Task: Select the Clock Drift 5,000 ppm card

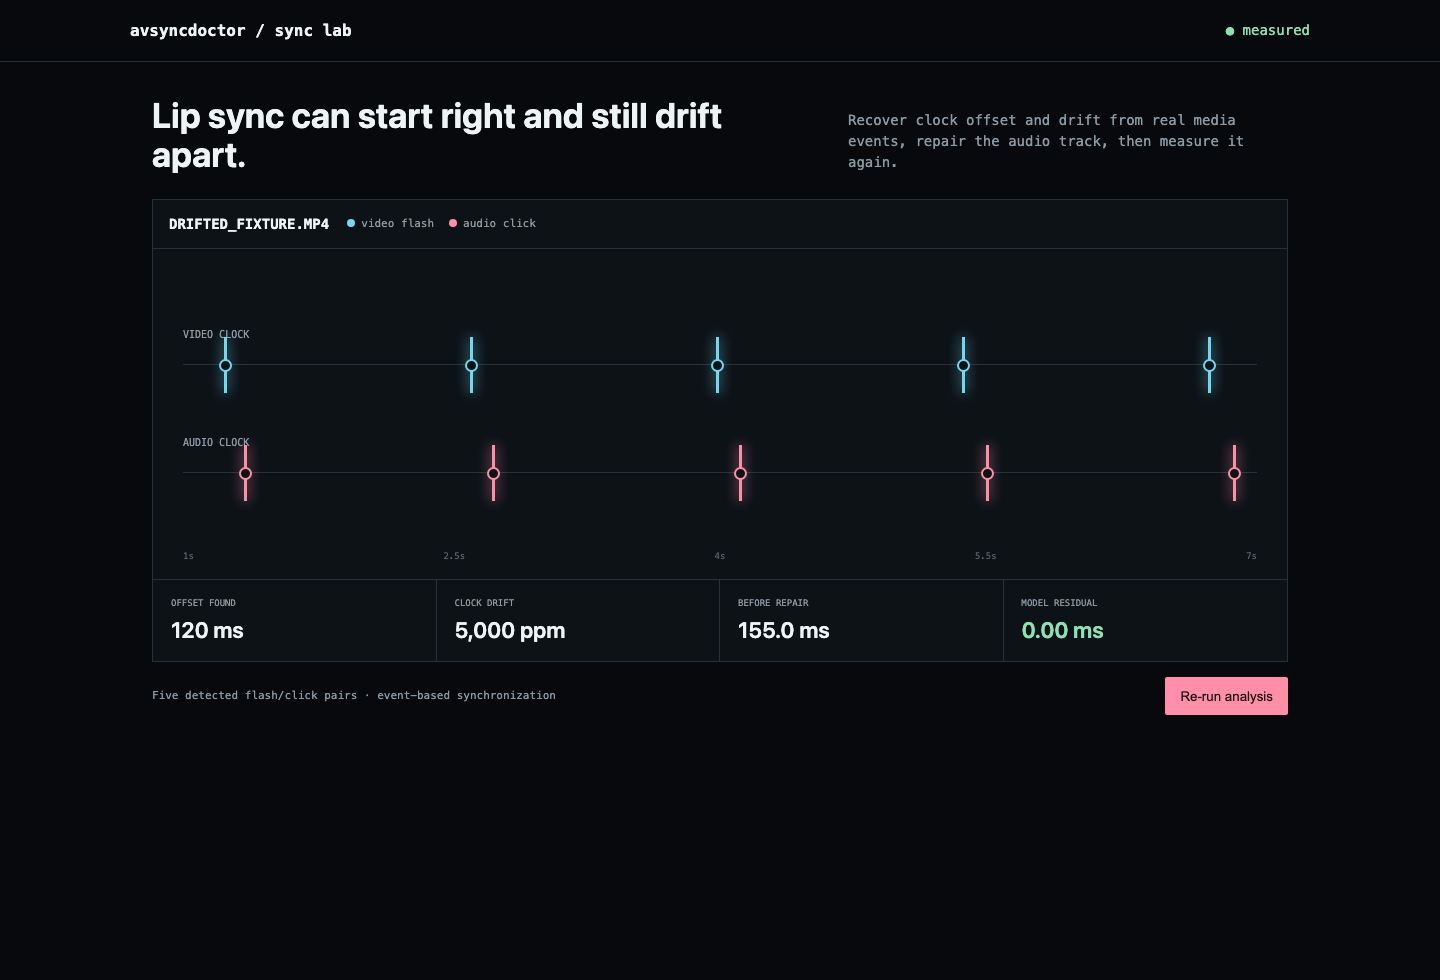Action: [578, 620]
